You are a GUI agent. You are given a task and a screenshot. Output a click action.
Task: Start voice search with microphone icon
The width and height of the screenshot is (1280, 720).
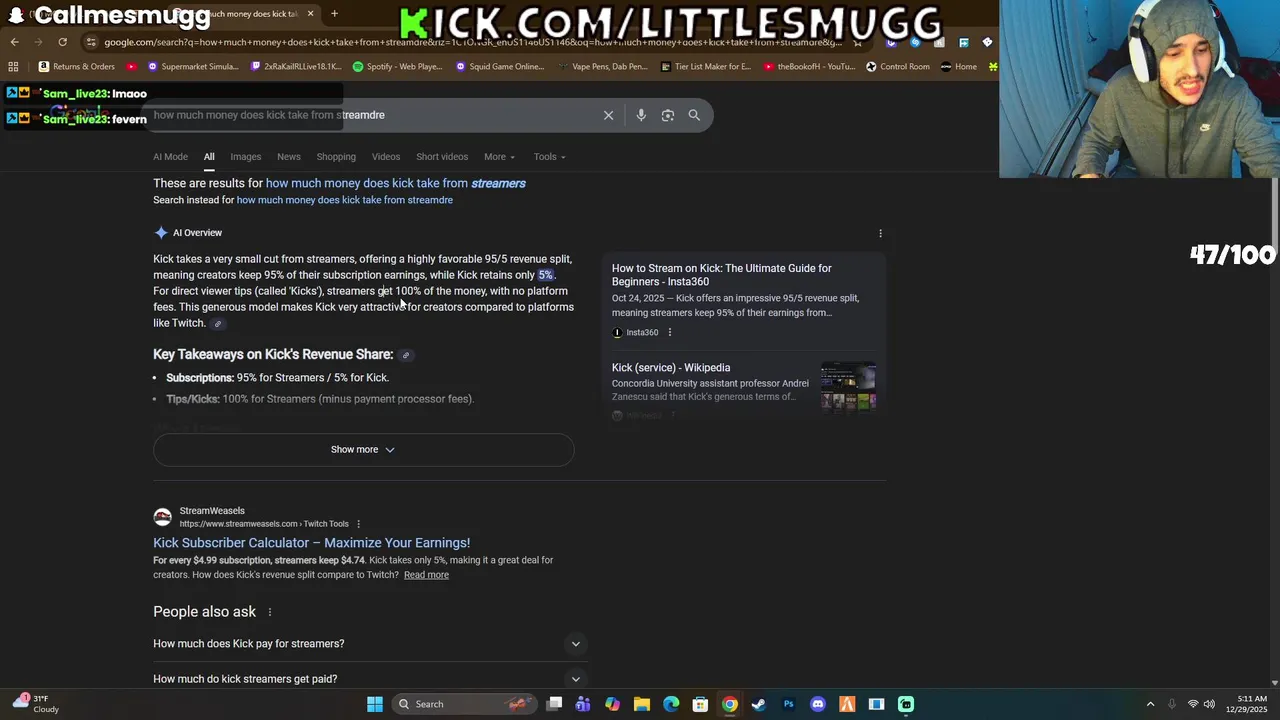pos(641,115)
